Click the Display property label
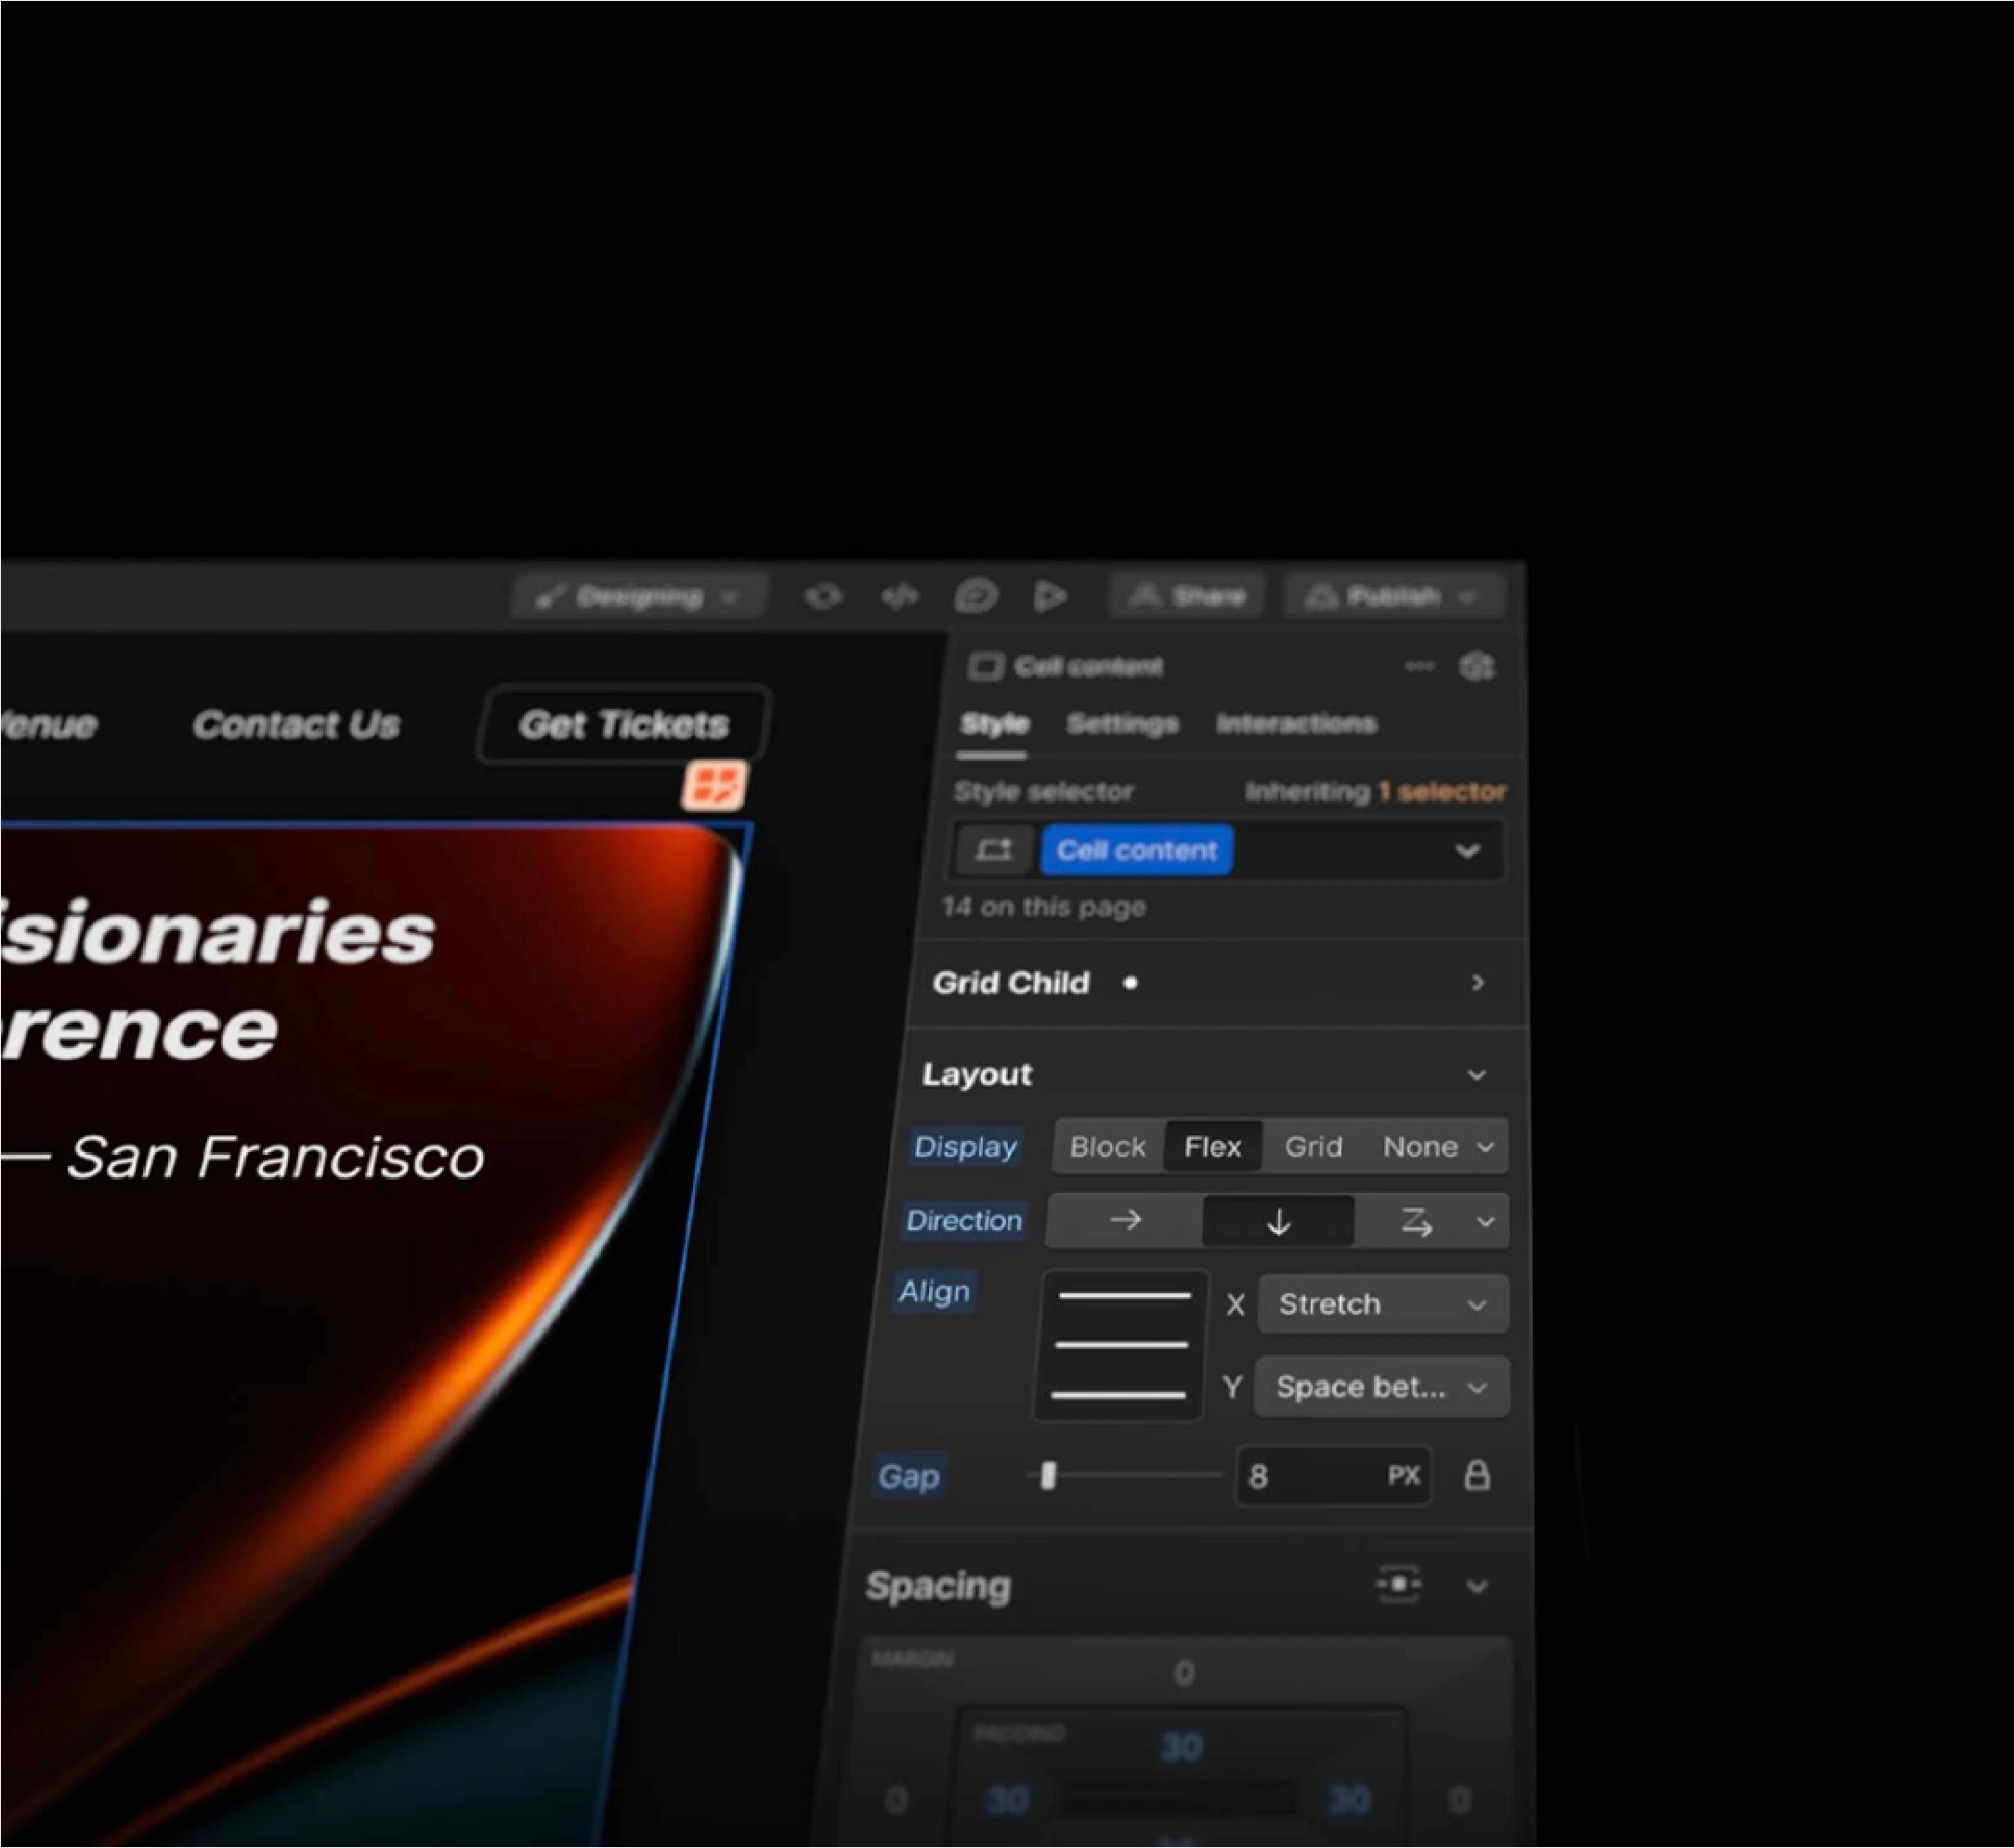 [965, 1147]
